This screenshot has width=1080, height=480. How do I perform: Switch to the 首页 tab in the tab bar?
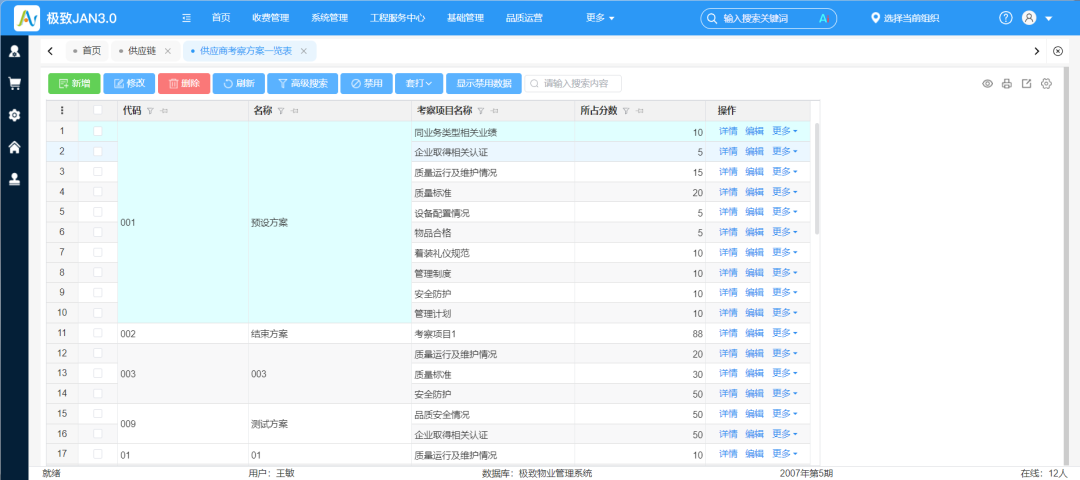pyautogui.click(x=86, y=51)
